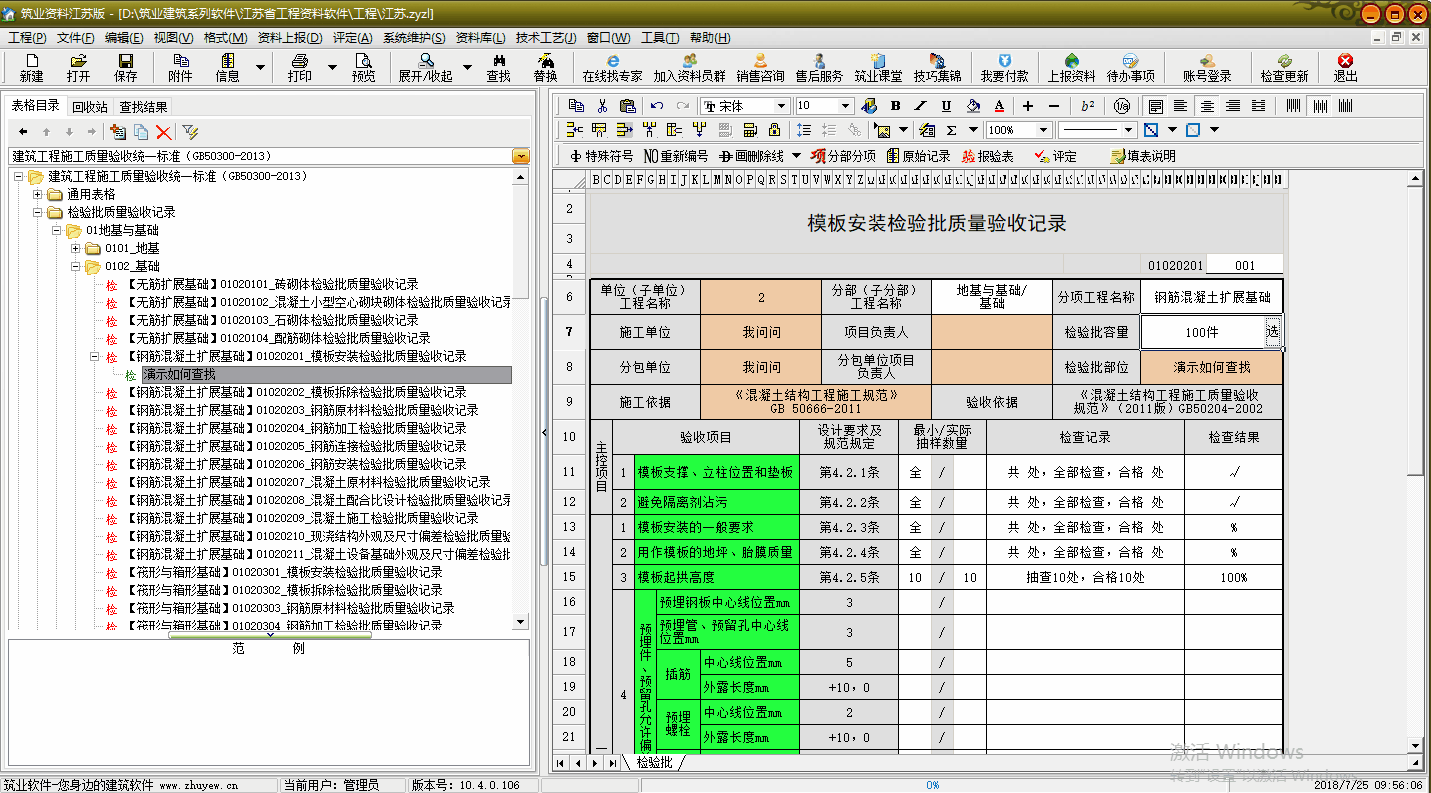Open the 附件 attachment tool
This screenshot has width=1431, height=793.
(x=180, y=67)
